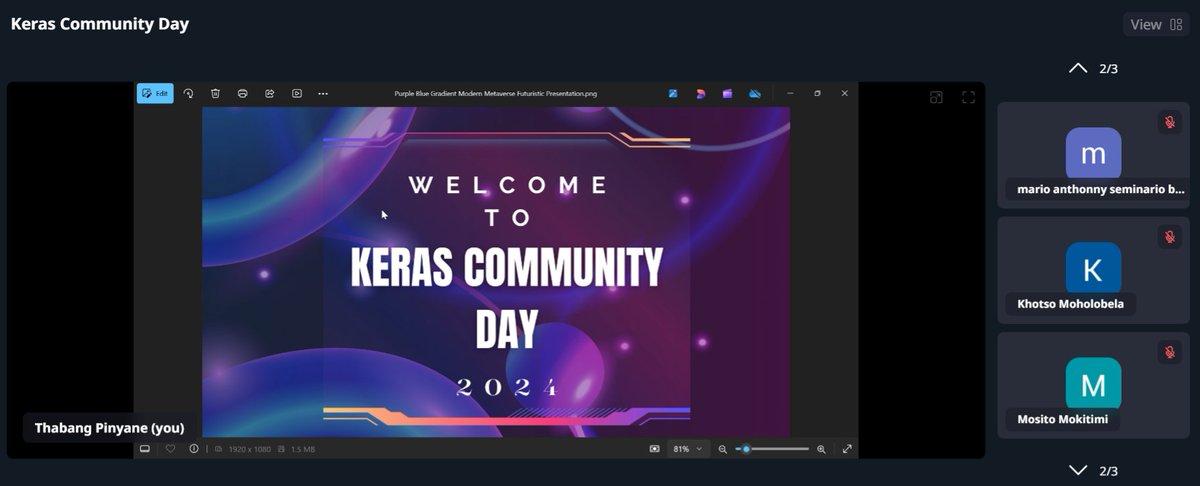Click the Edit button in Photos toolbar
The height and width of the screenshot is (486, 1200).
pos(155,93)
